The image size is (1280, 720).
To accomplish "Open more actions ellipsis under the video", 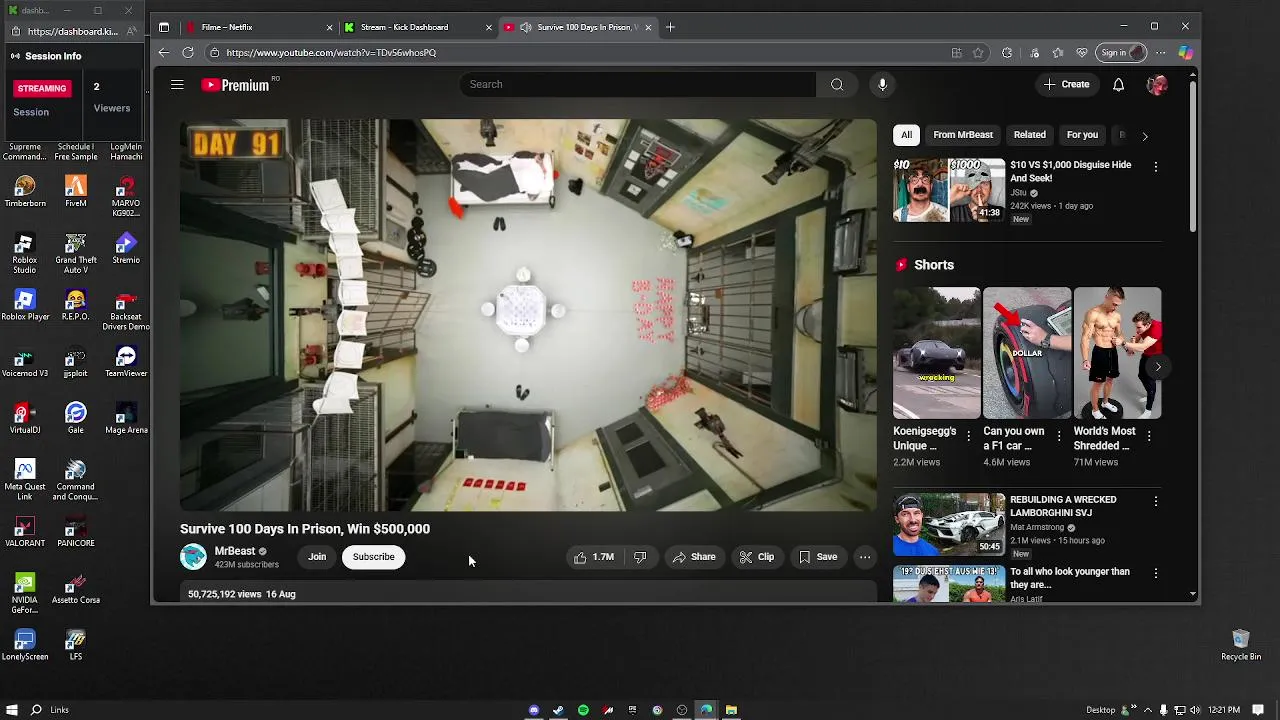I will coord(865,557).
